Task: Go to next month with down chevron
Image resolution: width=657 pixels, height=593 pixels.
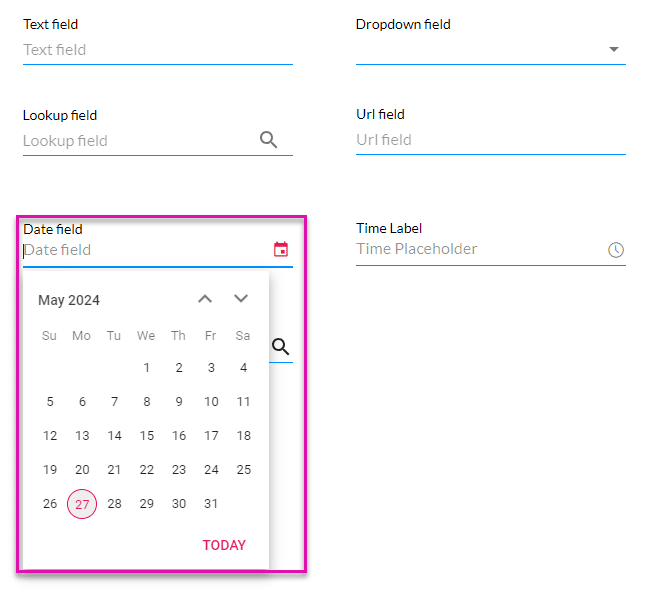Action: coord(241,299)
